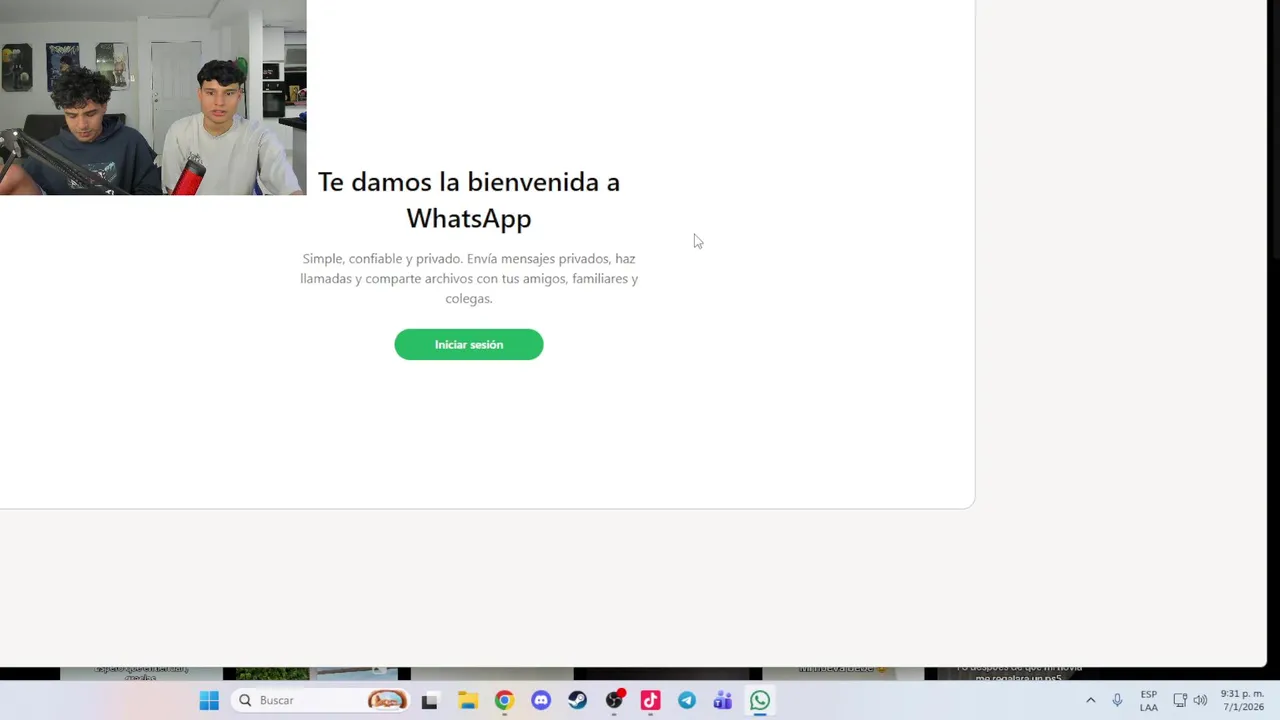Switch the ESP LAA keyboard language
Image resolution: width=1280 pixels, height=720 pixels.
click(x=1149, y=700)
